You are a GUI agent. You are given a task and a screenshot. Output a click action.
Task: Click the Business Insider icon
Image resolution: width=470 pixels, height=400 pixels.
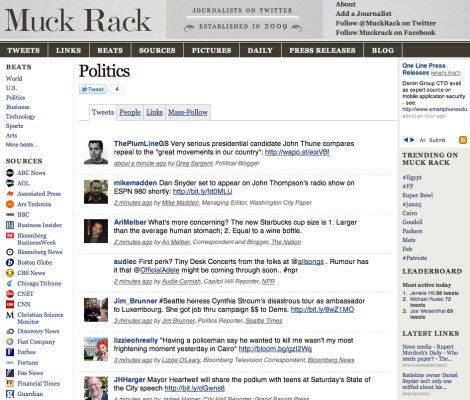tap(10, 225)
